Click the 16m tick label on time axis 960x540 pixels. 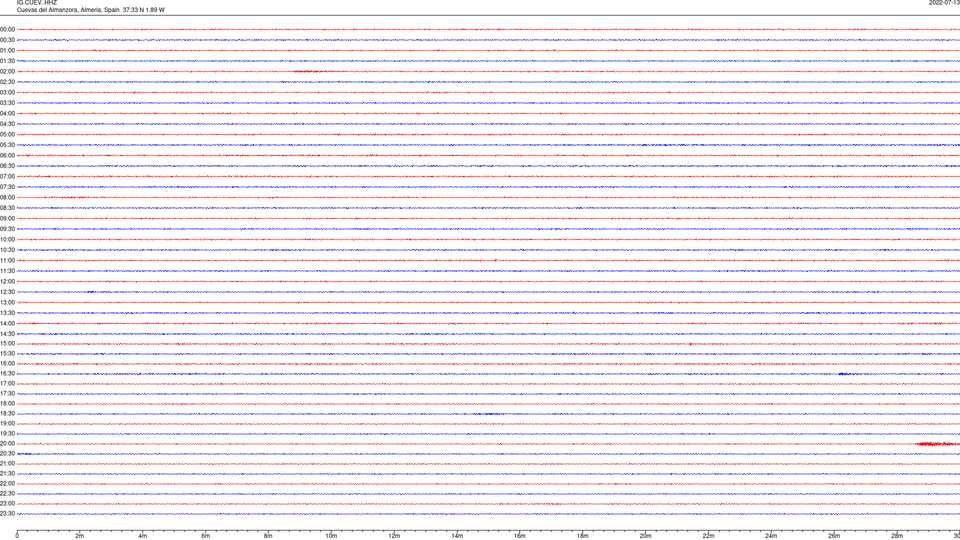pyautogui.click(x=520, y=536)
